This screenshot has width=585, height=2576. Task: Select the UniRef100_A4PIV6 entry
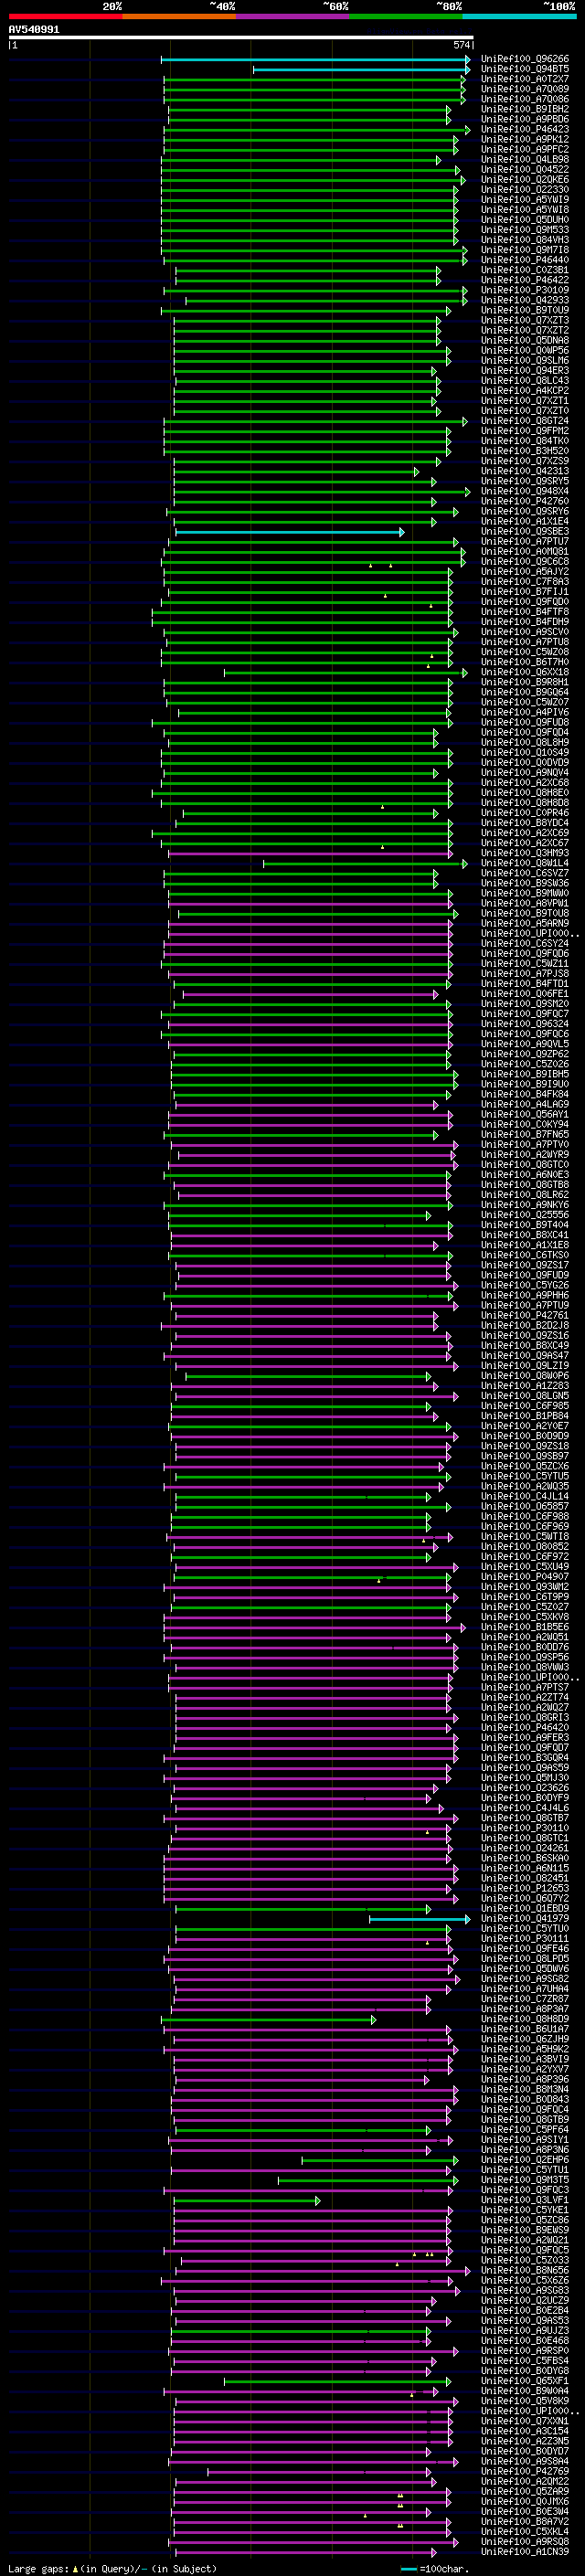click(525, 713)
